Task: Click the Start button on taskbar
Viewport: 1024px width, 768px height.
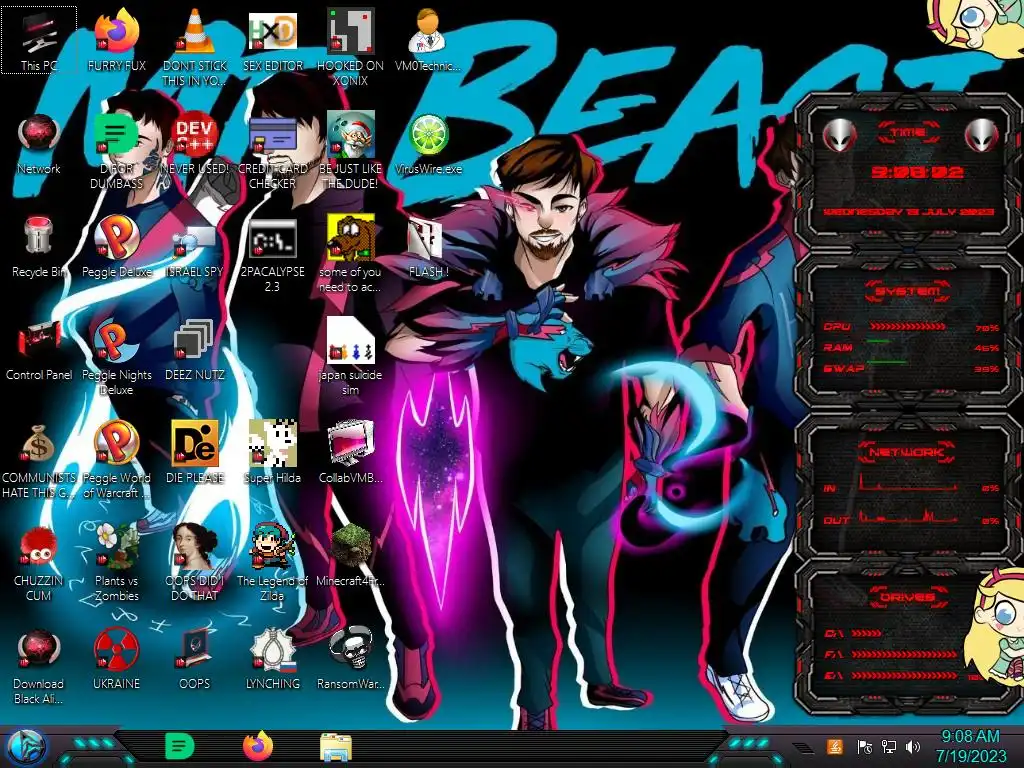Action: click(x=25, y=748)
